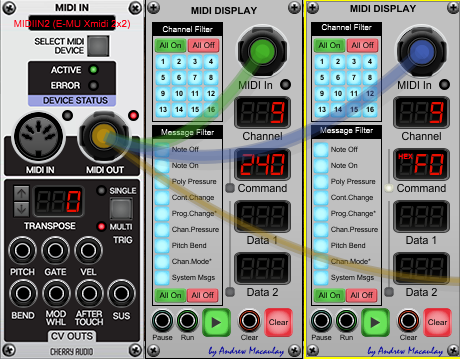460x360 pixels.
Task: Click All Off in left Channel Filter
Action: [x=203, y=45]
